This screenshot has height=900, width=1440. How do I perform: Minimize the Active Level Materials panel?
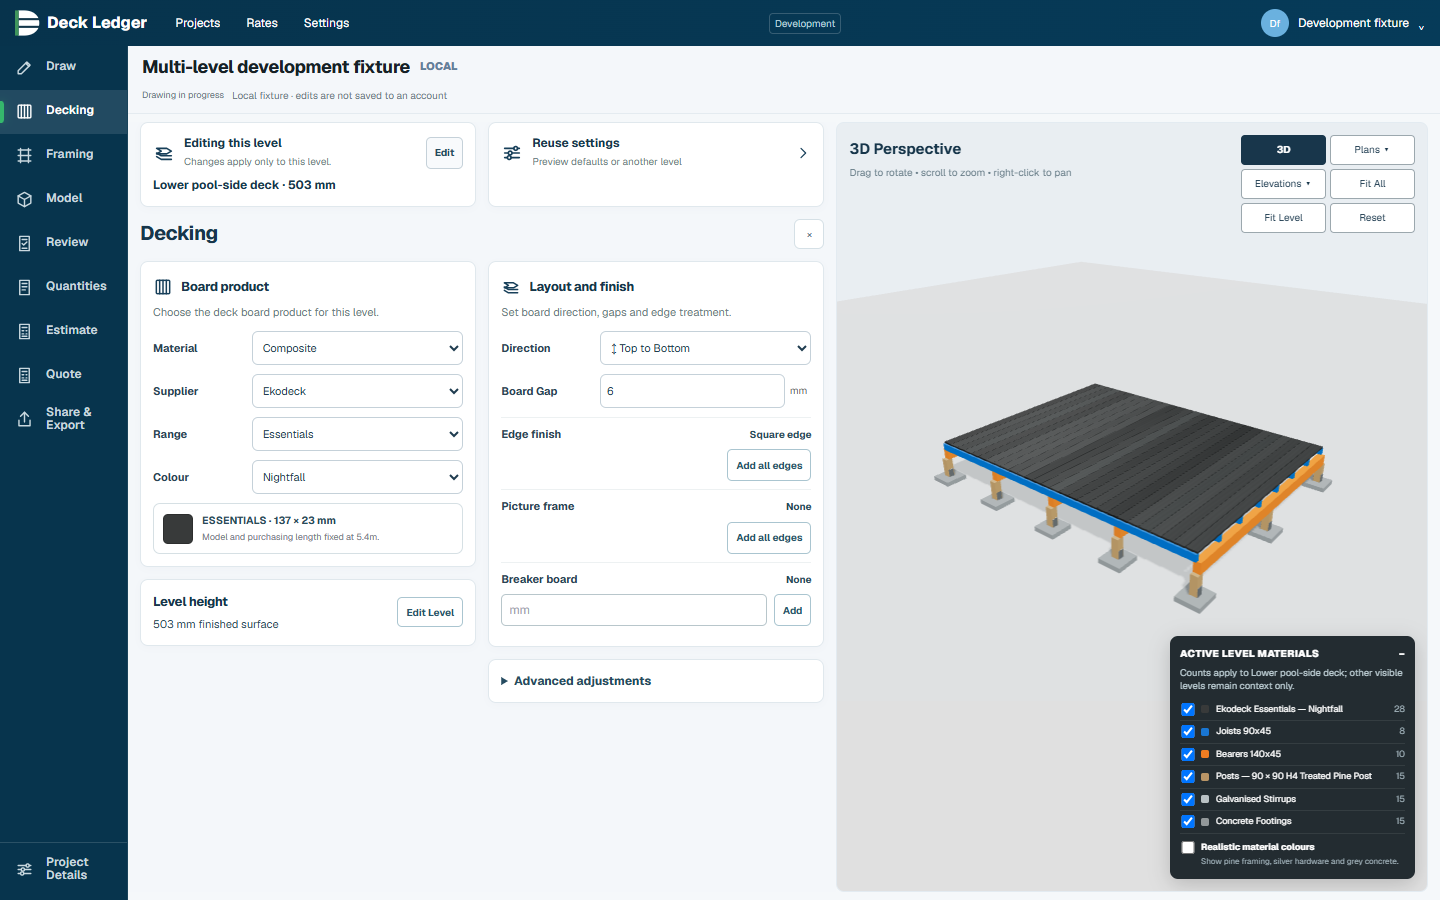point(1401,654)
